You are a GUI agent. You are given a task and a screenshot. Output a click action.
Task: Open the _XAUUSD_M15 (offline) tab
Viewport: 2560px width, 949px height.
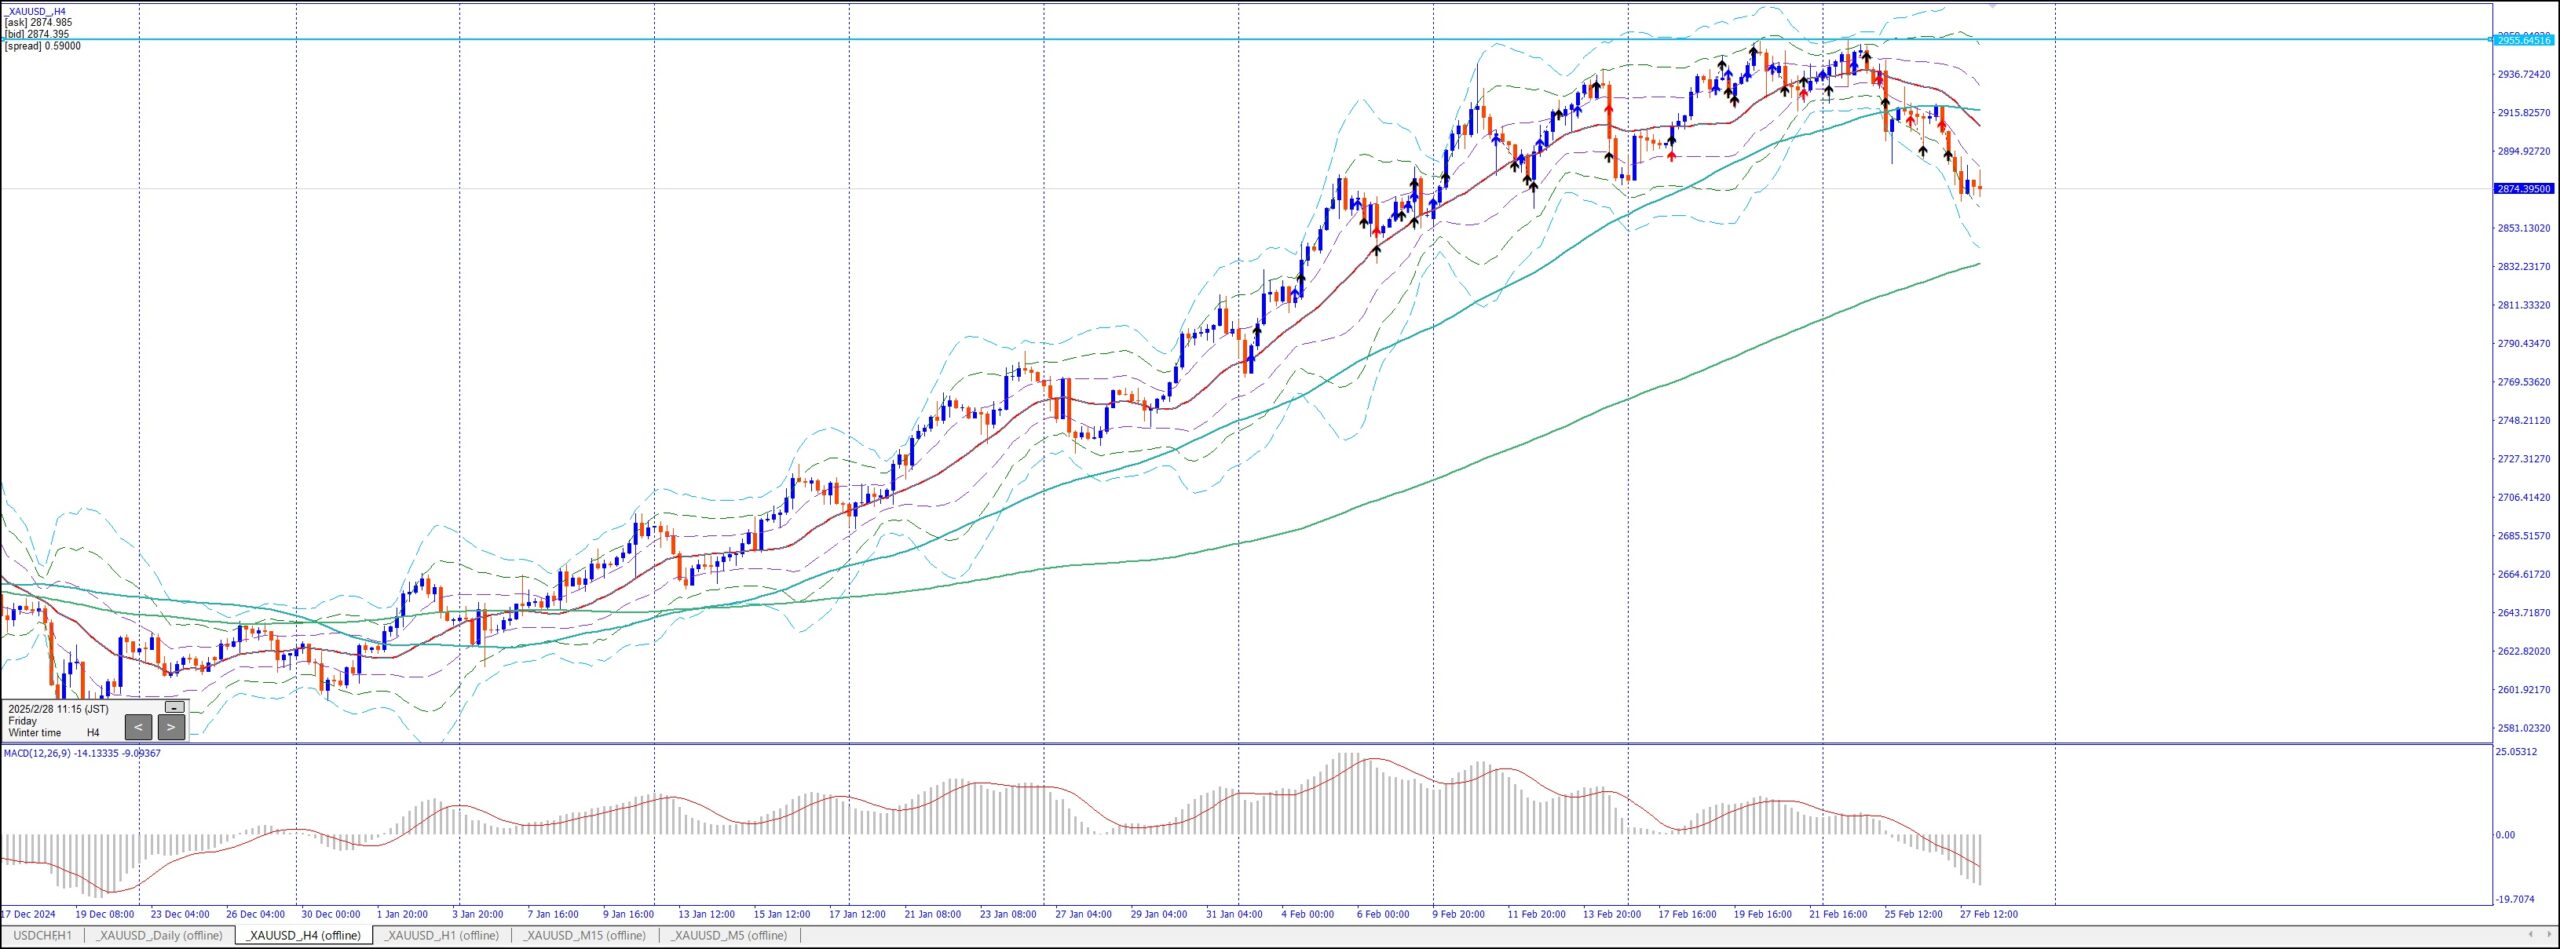point(585,935)
